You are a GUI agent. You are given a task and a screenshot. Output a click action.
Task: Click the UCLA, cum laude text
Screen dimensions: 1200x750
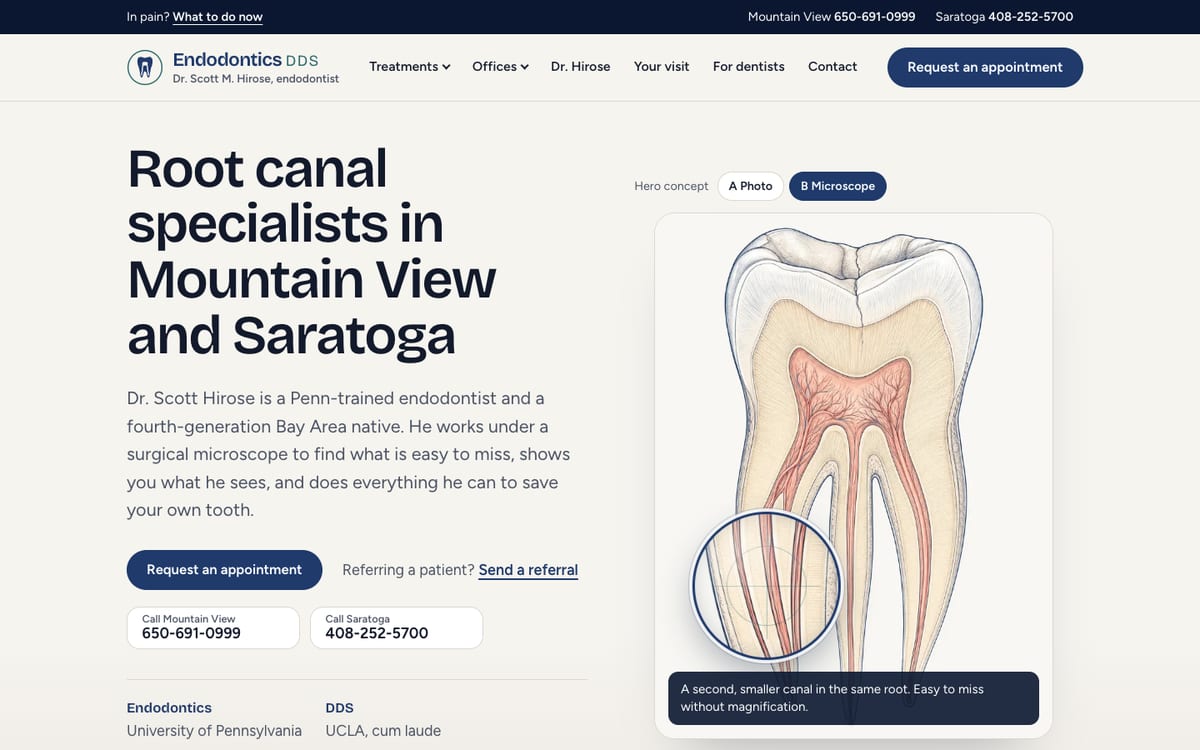[x=383, y=731]
